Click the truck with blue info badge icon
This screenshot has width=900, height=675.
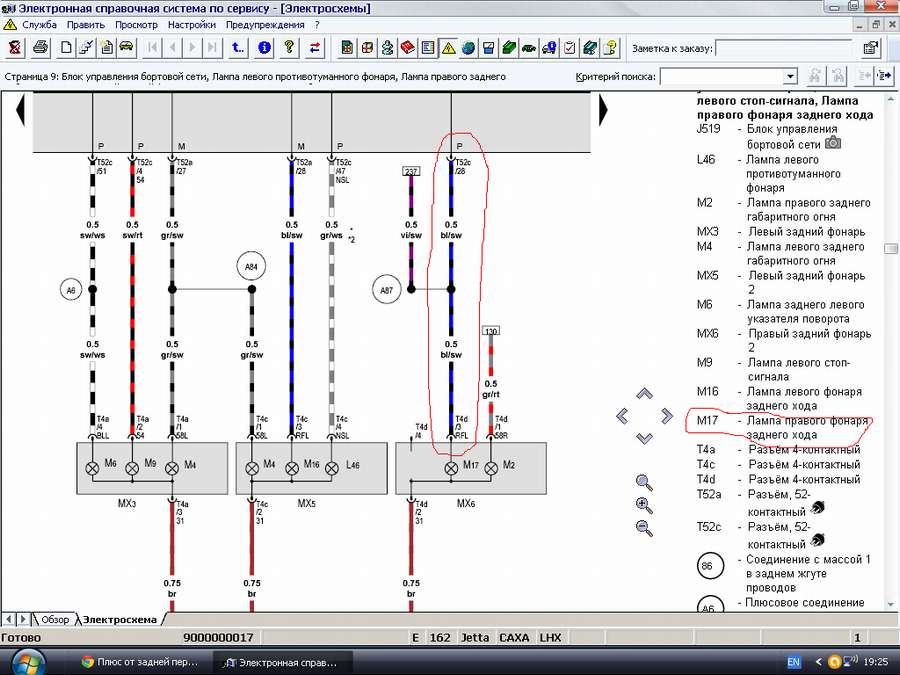[549, 48]
